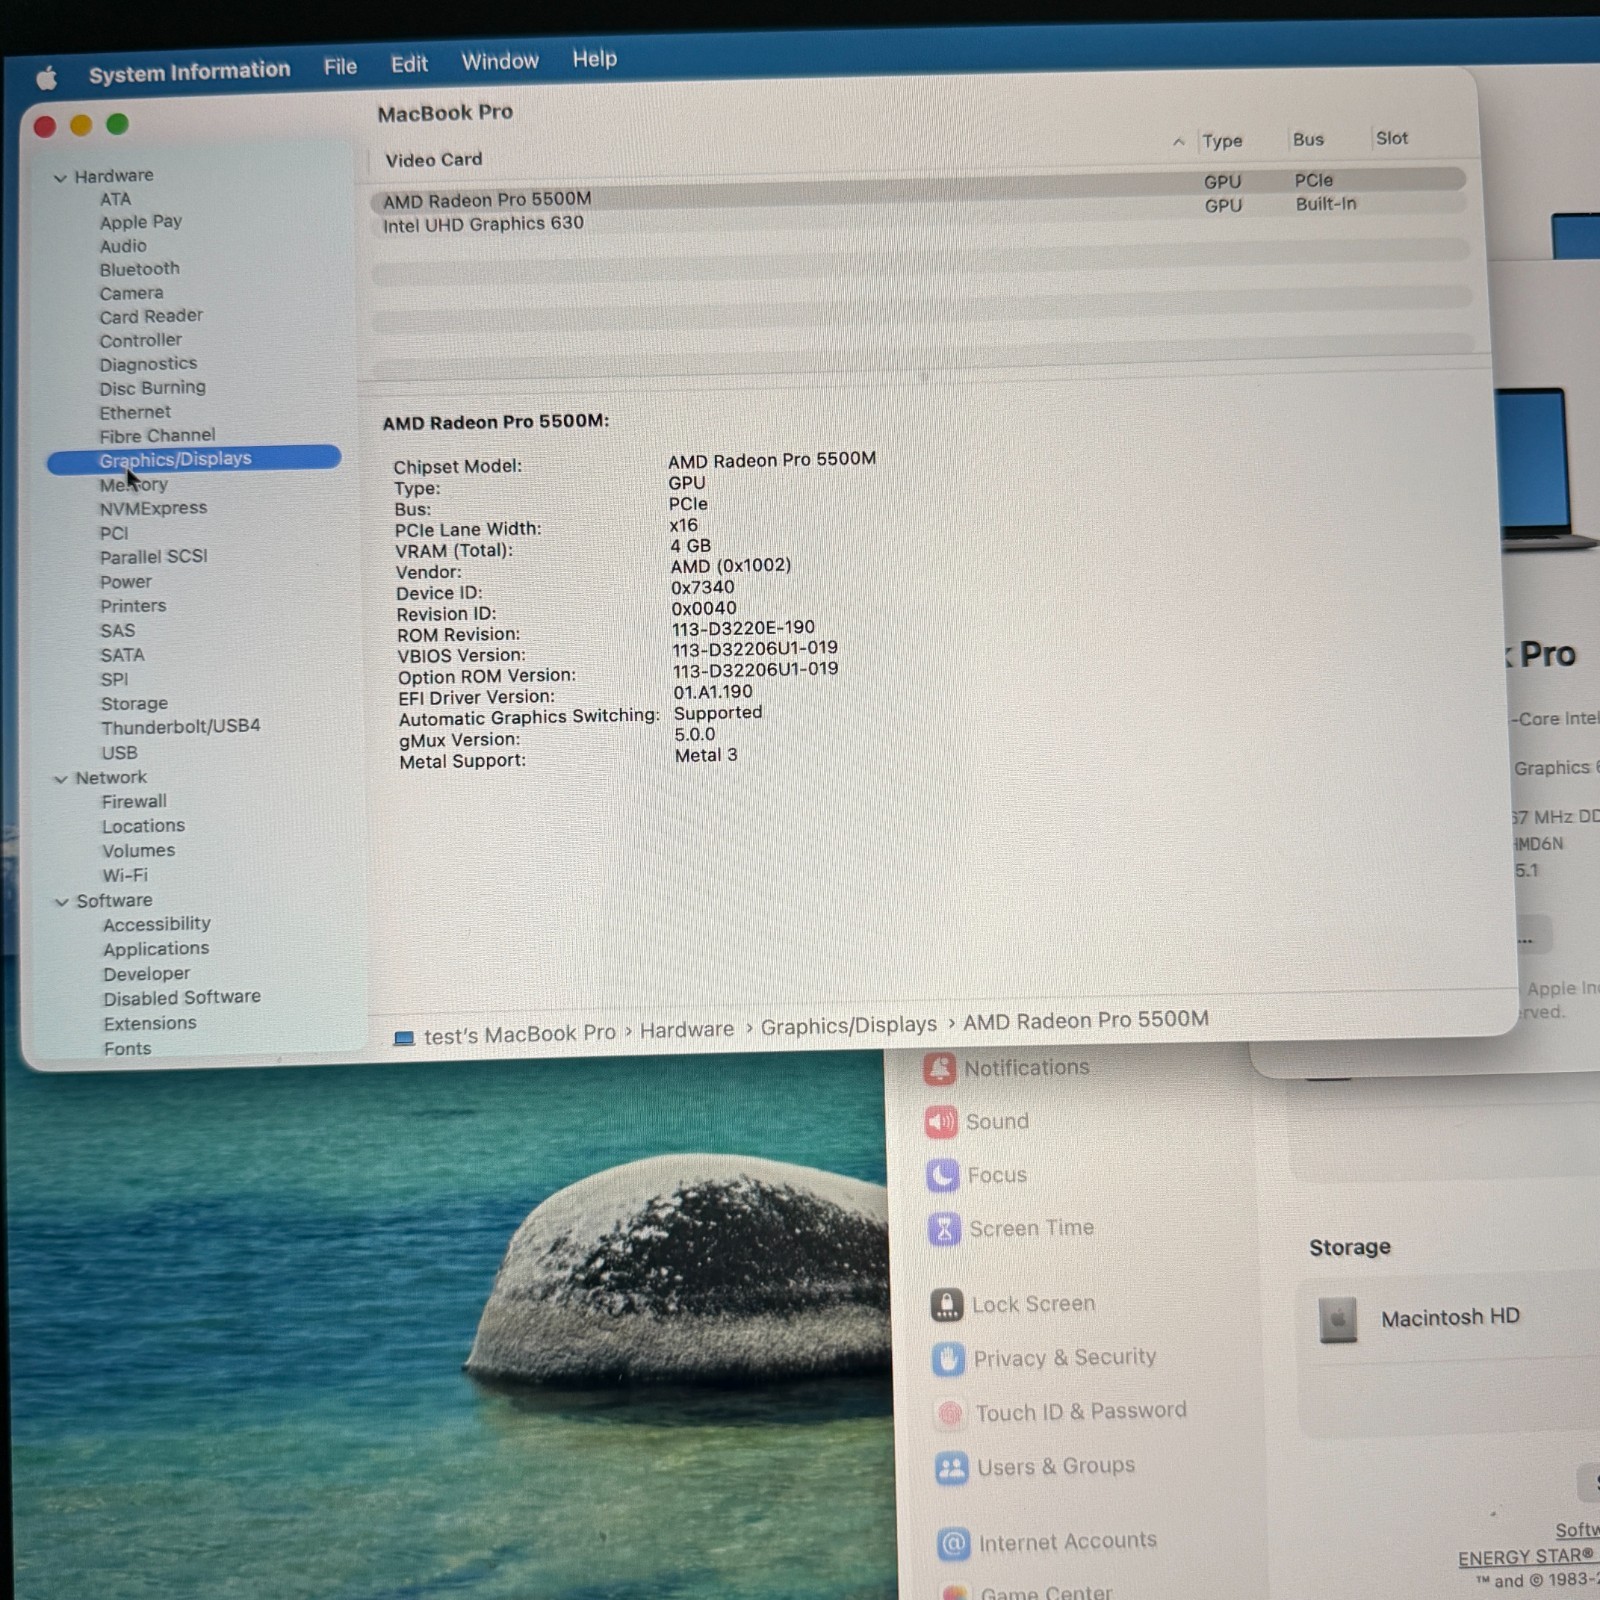Select Storage in the Hardware sidebar

pos(134,704)
